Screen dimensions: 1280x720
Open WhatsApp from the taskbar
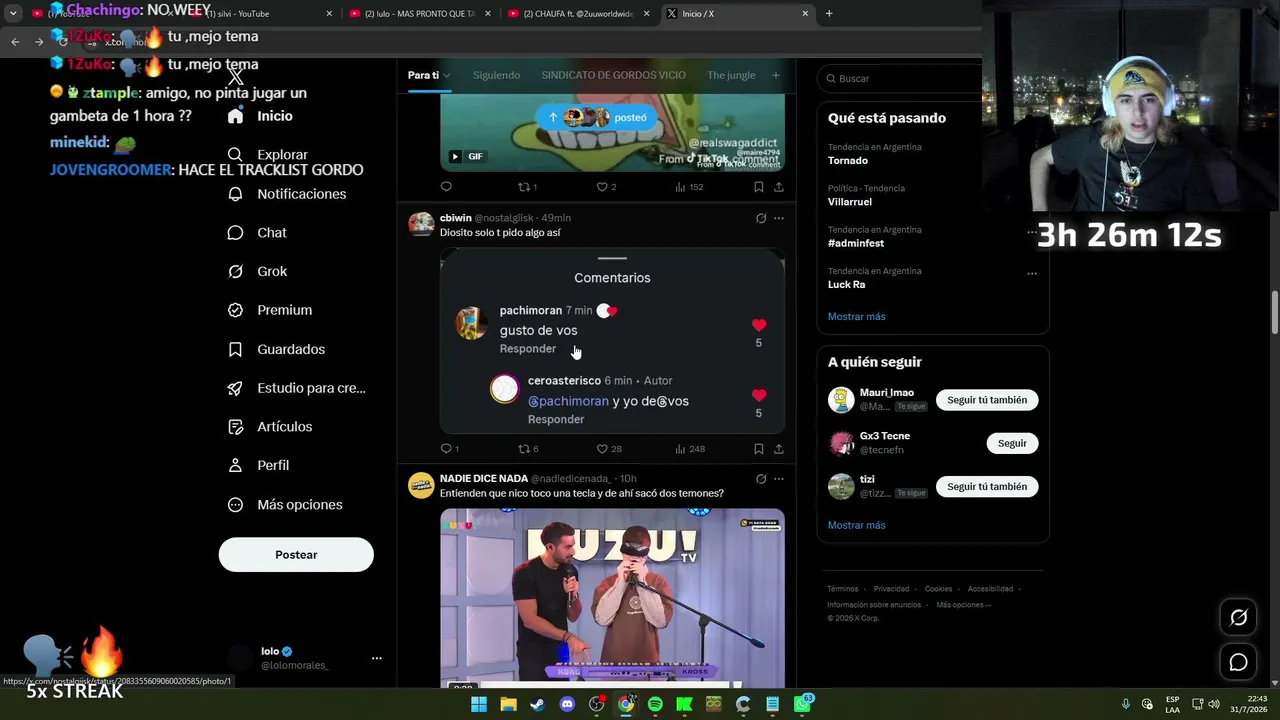(x=802, y=704)
